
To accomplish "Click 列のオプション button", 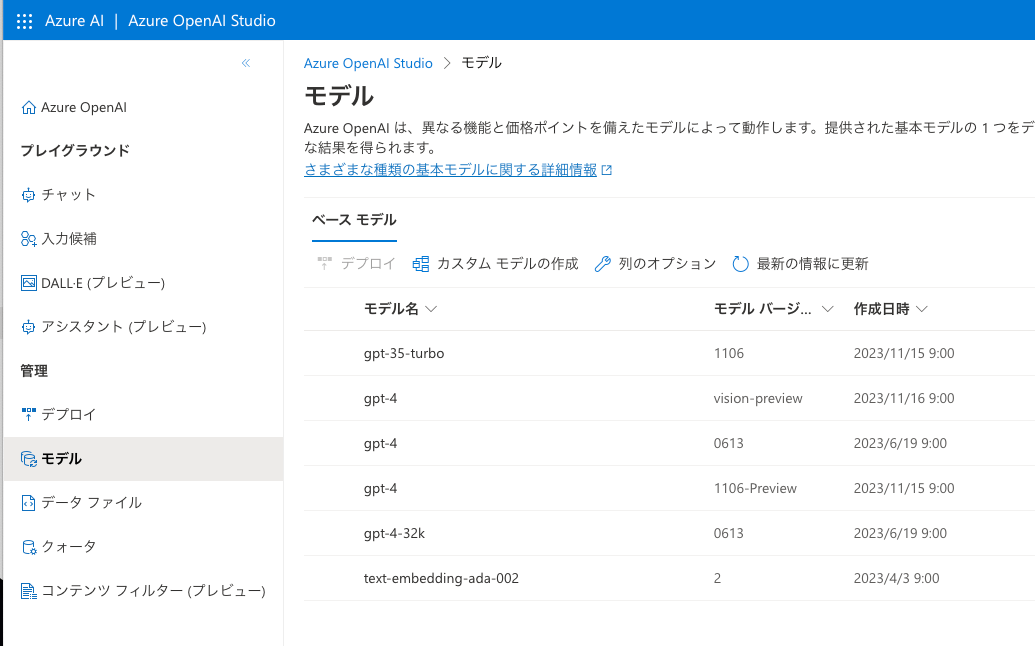I will coord(655,264).
